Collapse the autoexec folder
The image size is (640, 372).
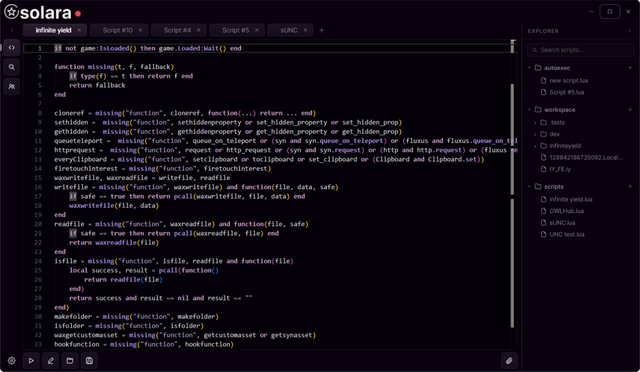coord(529,68)
